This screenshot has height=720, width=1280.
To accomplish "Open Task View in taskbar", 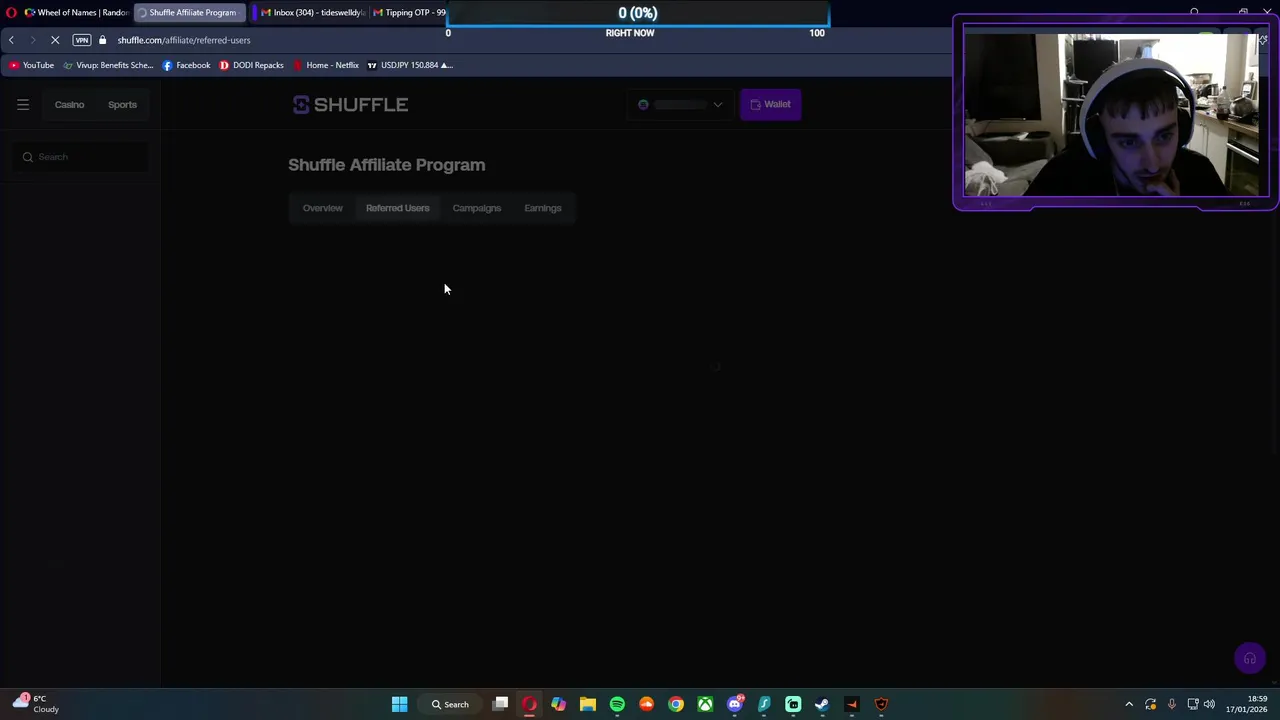I will tap(500, 705).
